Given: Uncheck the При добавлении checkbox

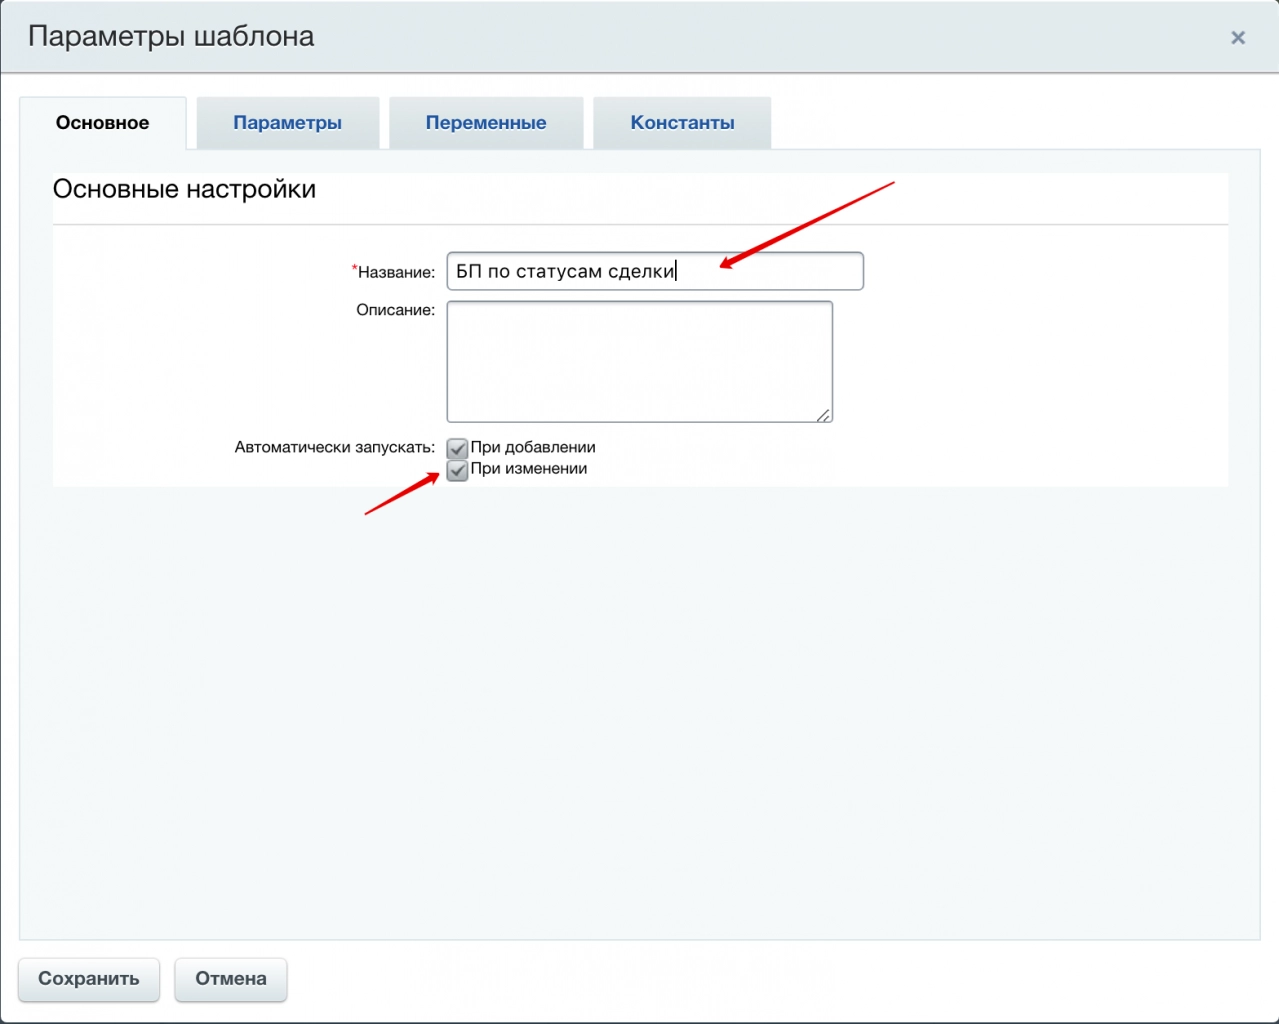Looking at the screenshot, I should click(x=457, y=448).
